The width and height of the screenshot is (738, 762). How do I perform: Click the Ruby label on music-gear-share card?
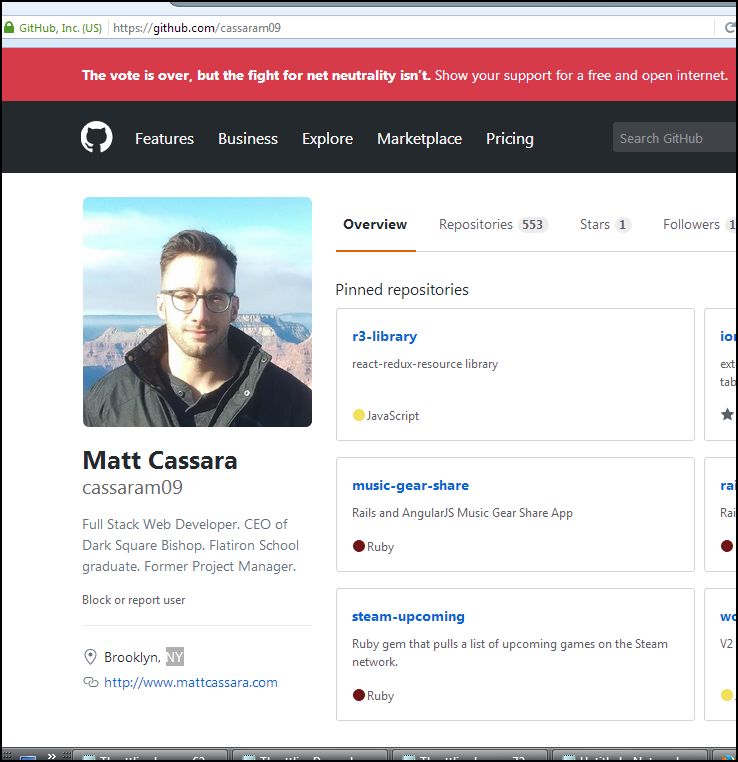(380, 547)
